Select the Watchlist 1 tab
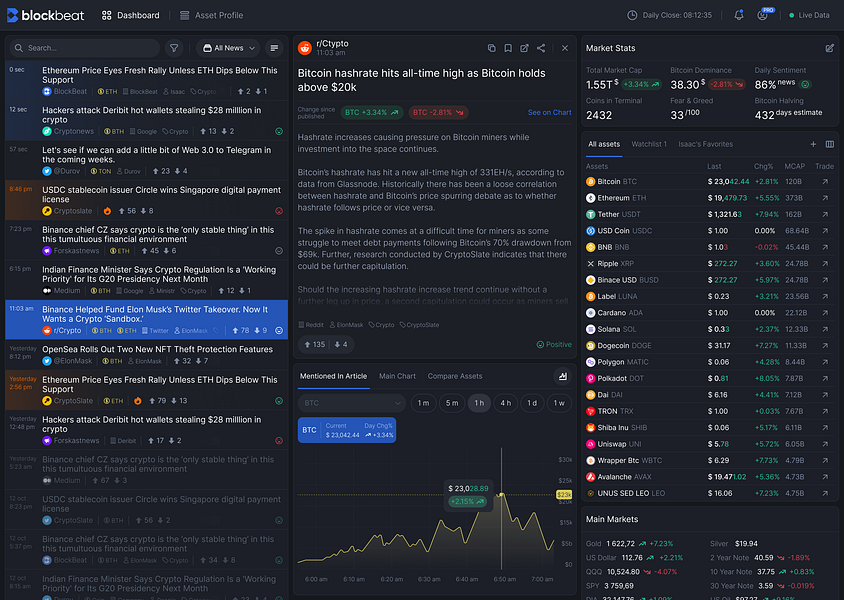 tap(649, 144)
